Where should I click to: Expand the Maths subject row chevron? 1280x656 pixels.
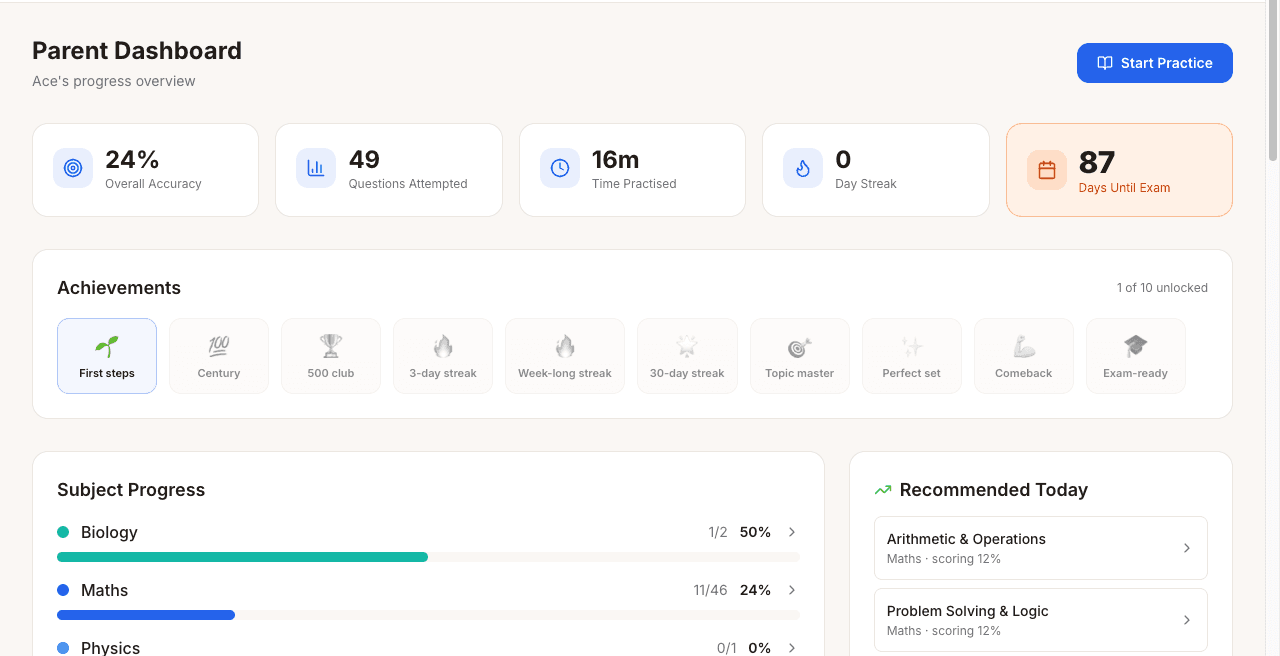point(792,590)
